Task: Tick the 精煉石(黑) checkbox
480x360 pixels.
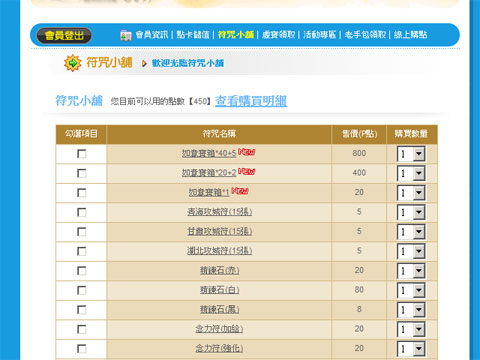Action: [x=81, y=310]
